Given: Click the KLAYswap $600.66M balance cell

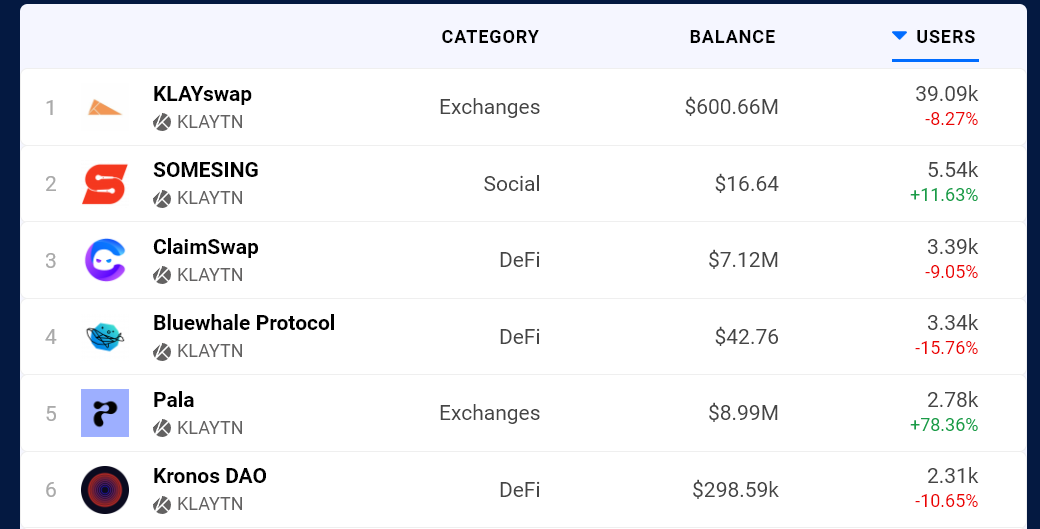Looking at the screenshot, I should click(x=731, y=107).
